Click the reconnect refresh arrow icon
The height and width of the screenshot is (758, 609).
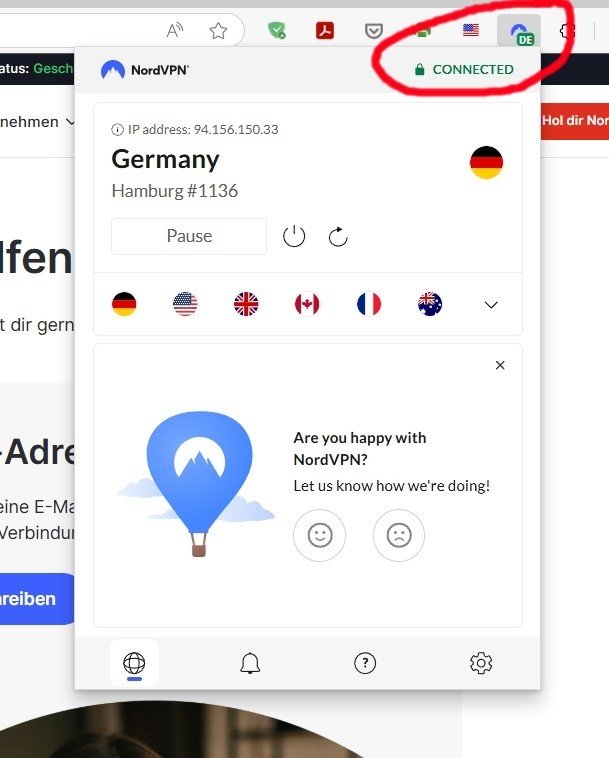tap(338, 236)
